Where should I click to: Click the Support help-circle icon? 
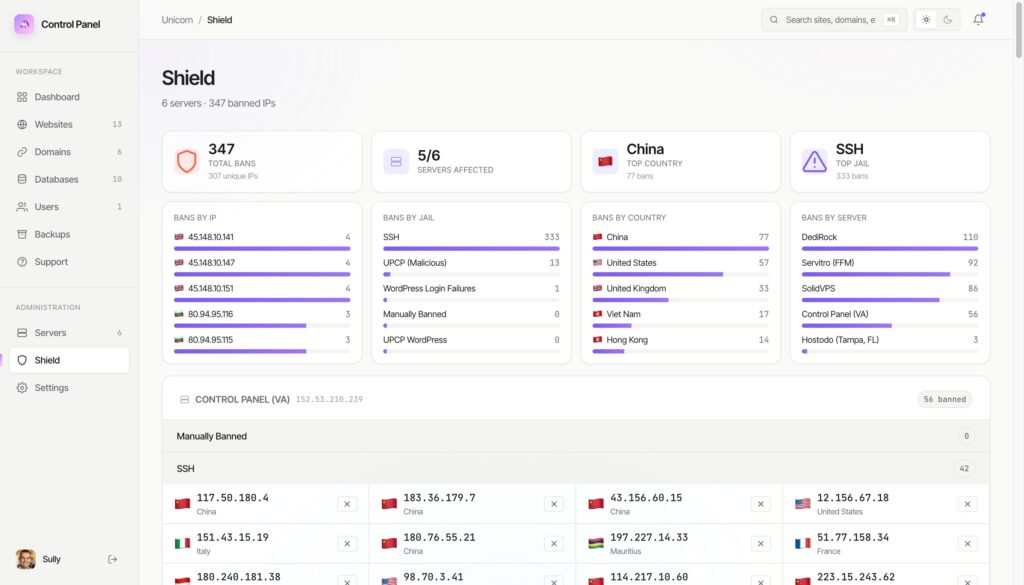click(x=22, y=262)
